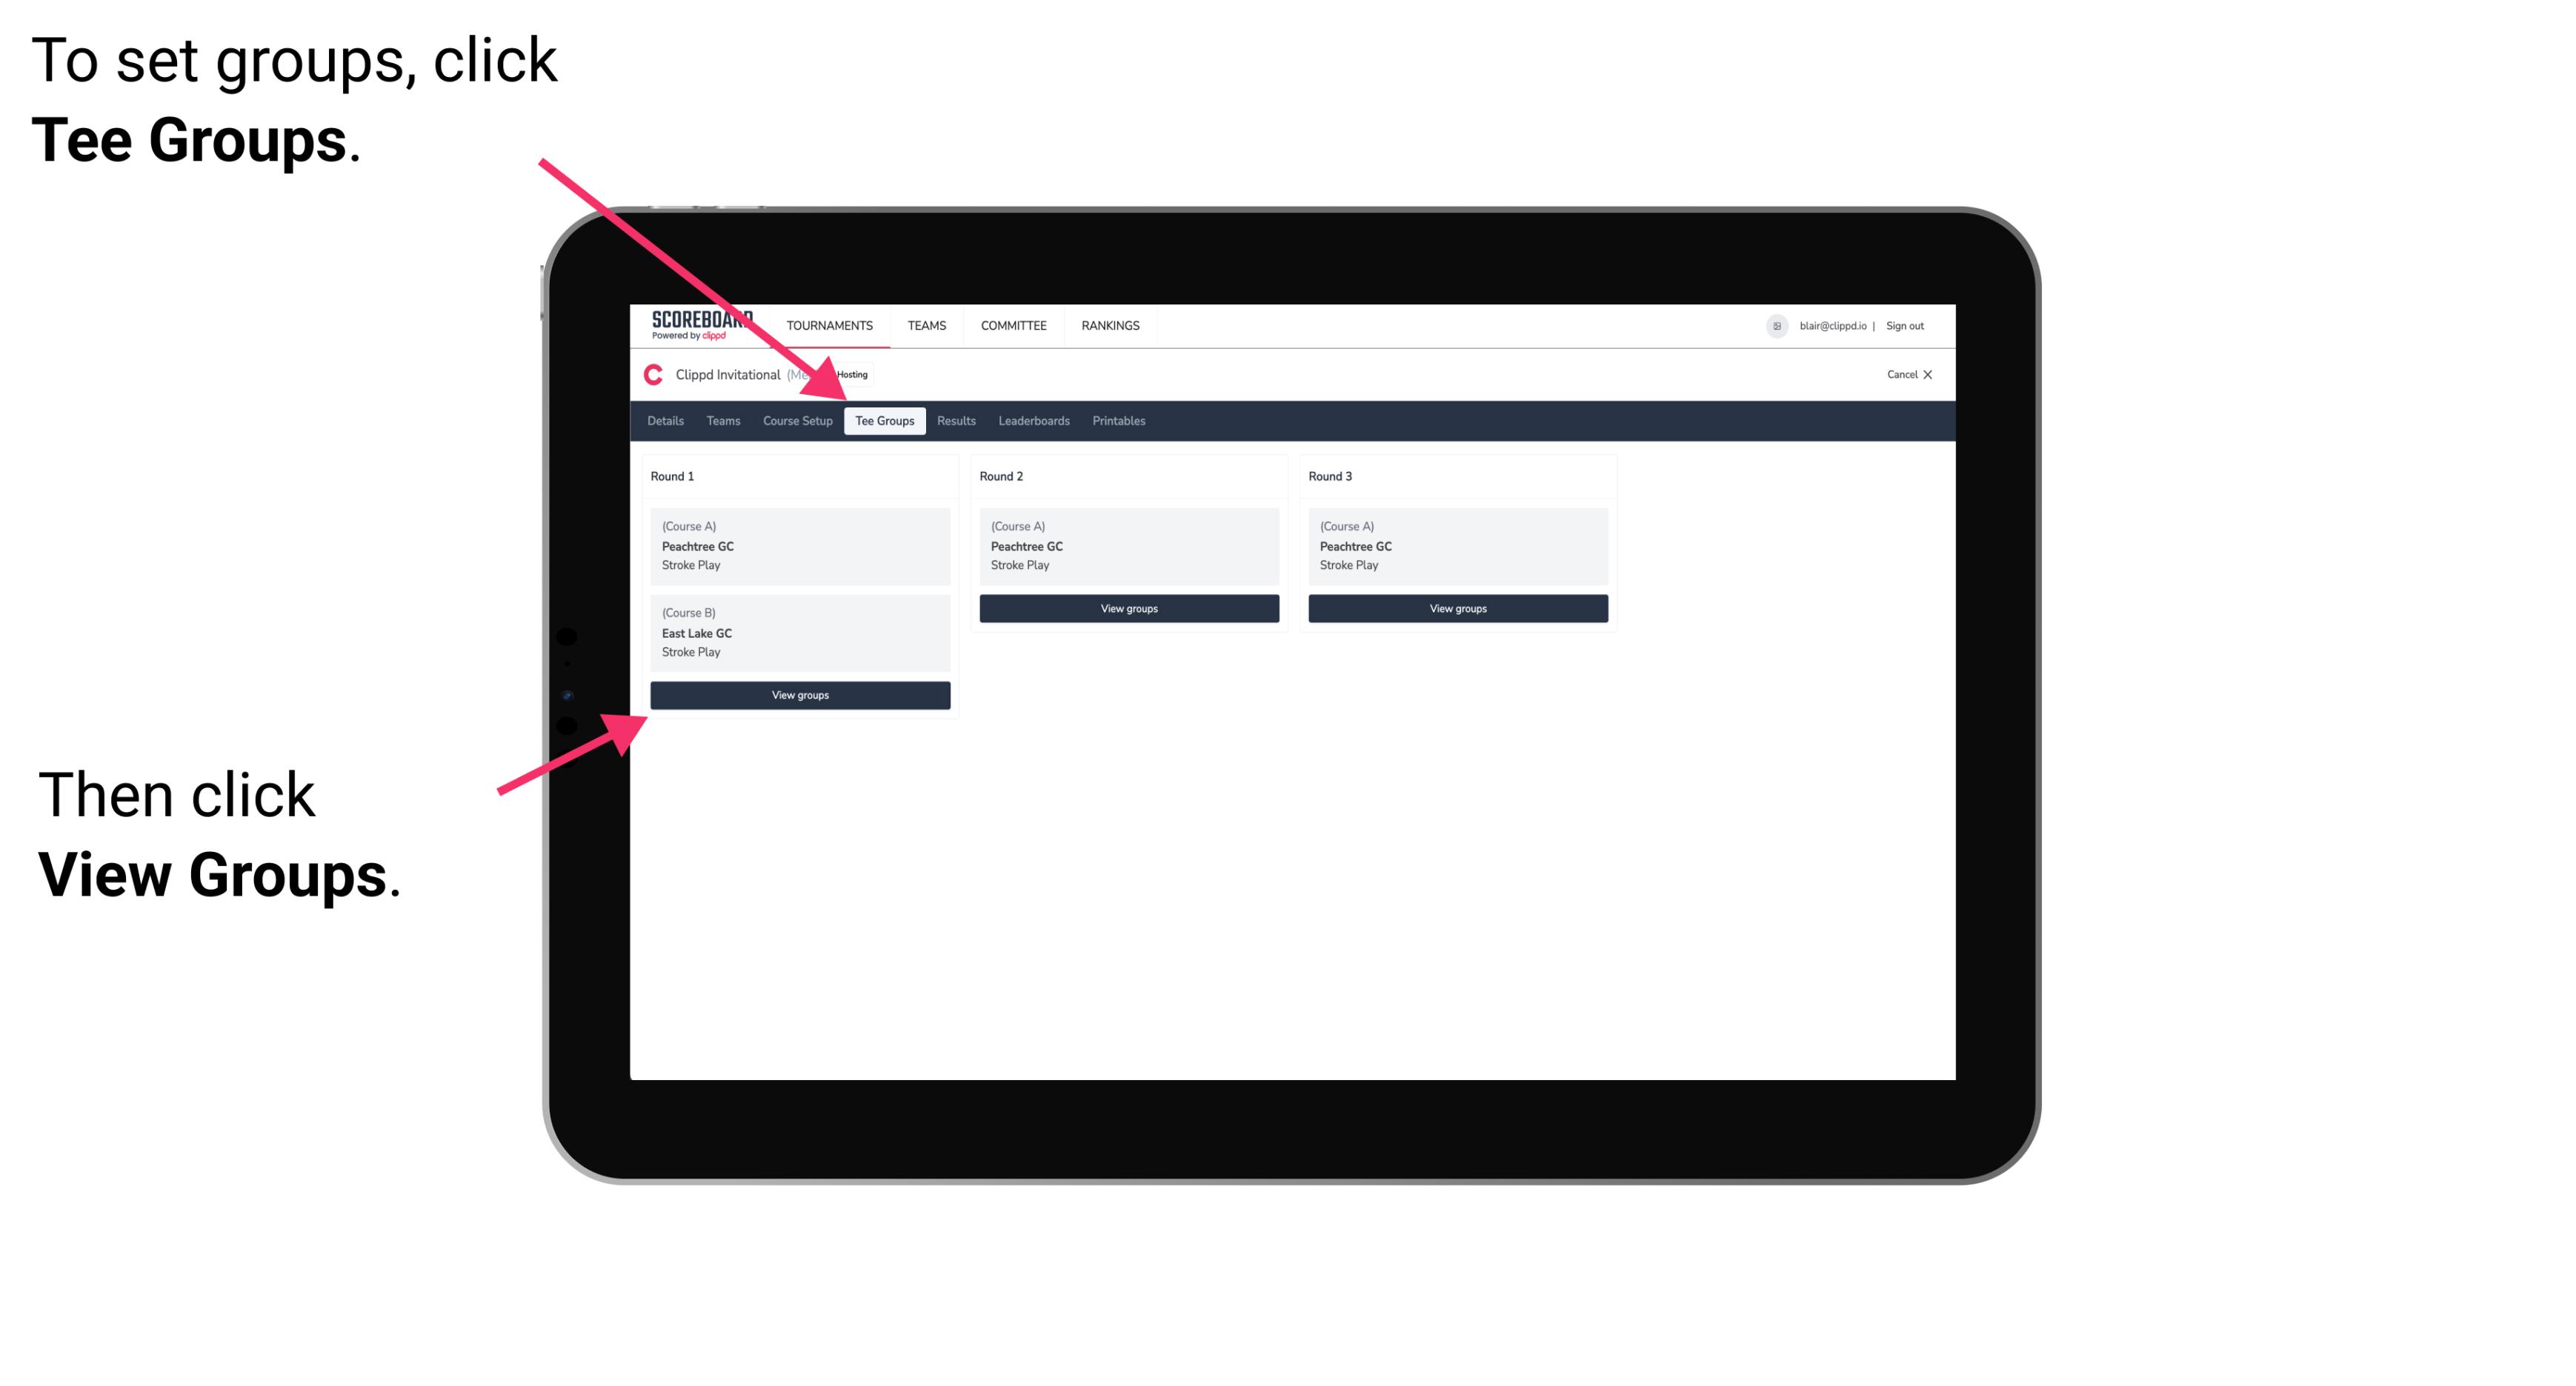Click the Course Setup tab icon
Screen dimensions: 2576x1386
pos(796,422)
